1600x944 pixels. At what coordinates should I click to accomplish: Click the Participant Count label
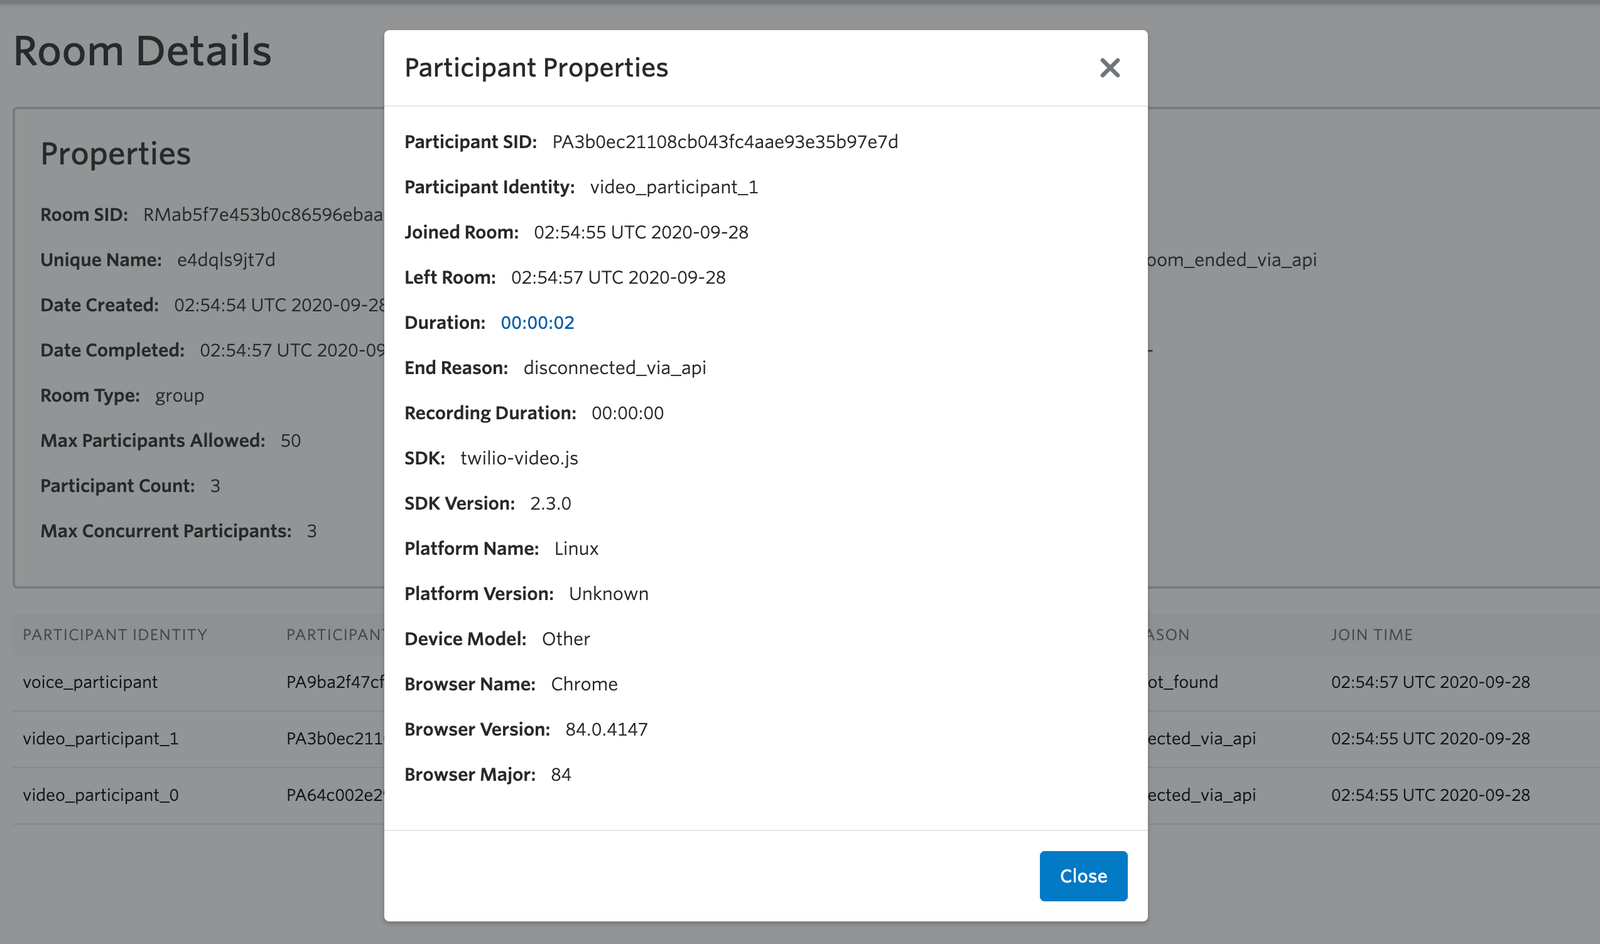tap(117, 486)
